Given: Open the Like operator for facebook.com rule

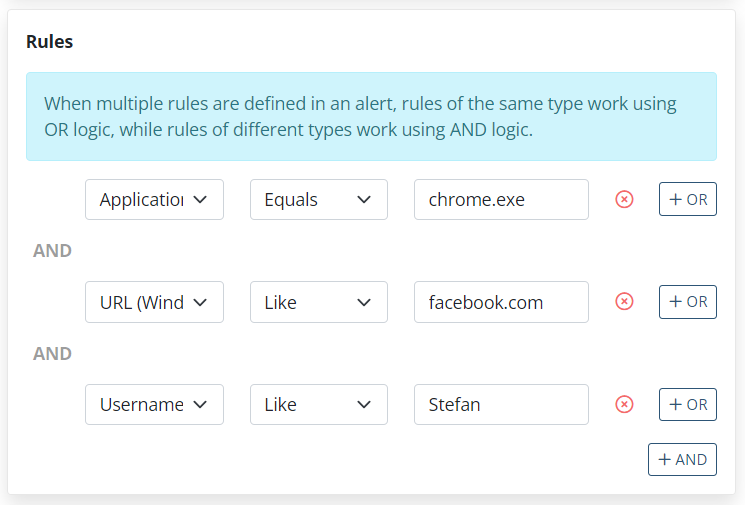Looking at the screenshot, I should (318, 302).
